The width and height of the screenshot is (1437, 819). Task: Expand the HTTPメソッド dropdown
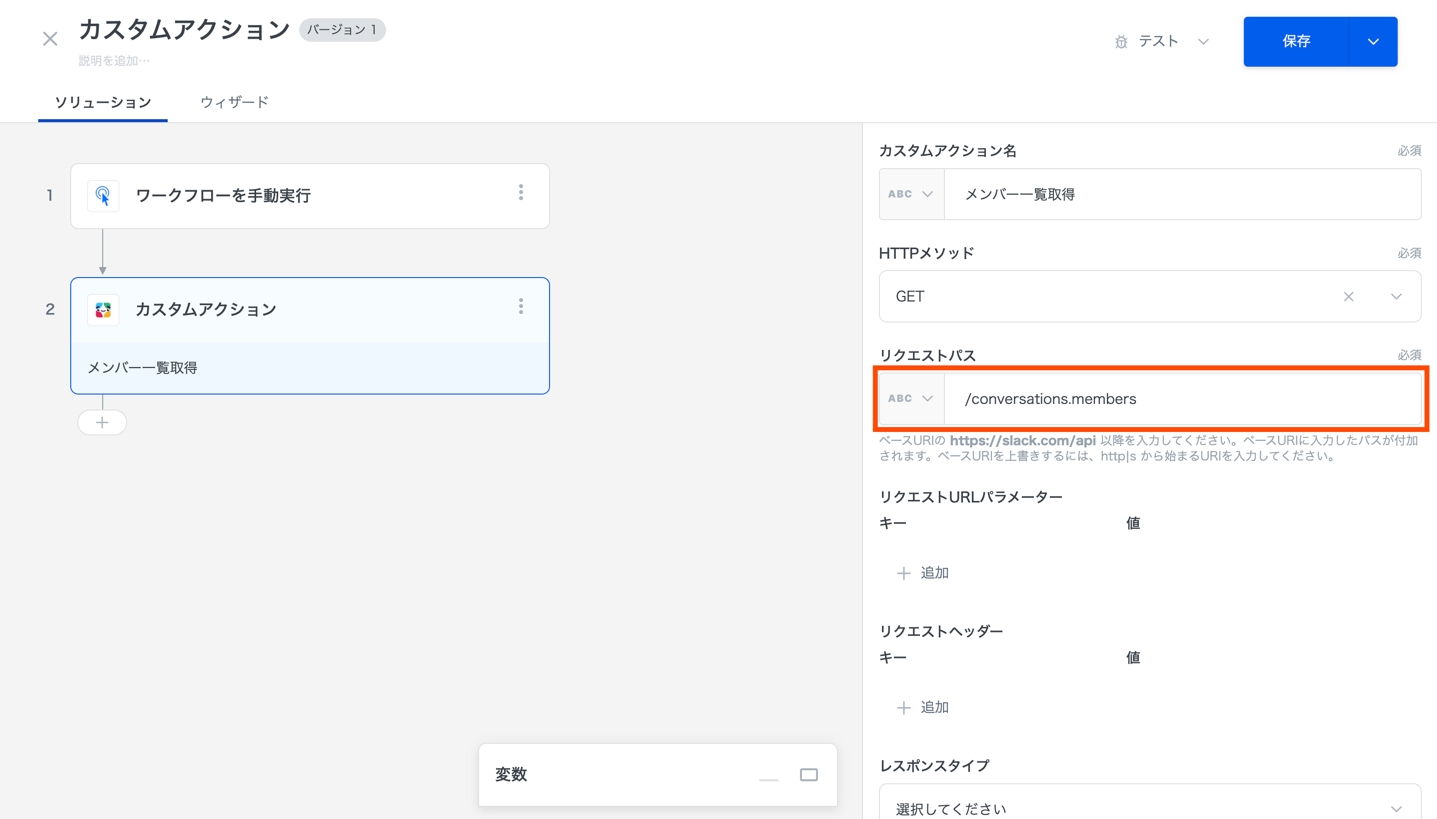[x=1396, y=297]
